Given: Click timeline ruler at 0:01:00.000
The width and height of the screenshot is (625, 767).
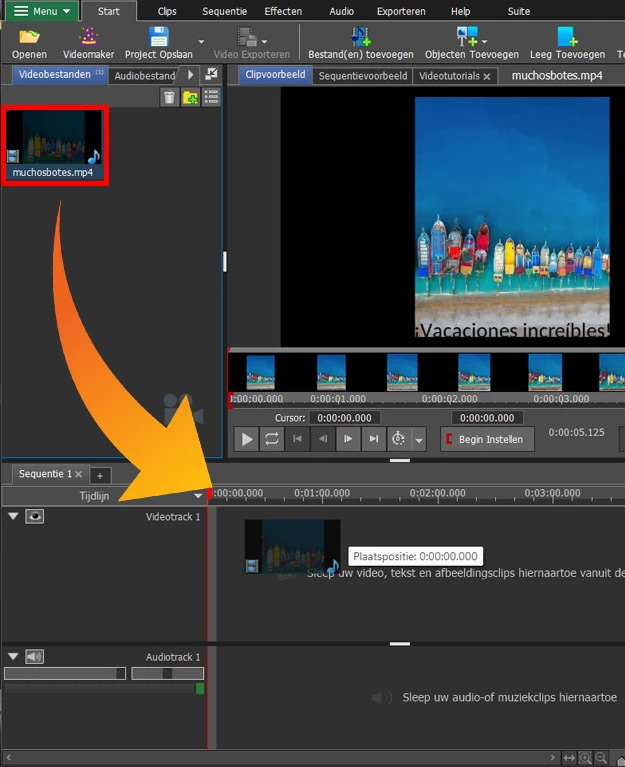Looking at the screenshot, I should 322,493.
